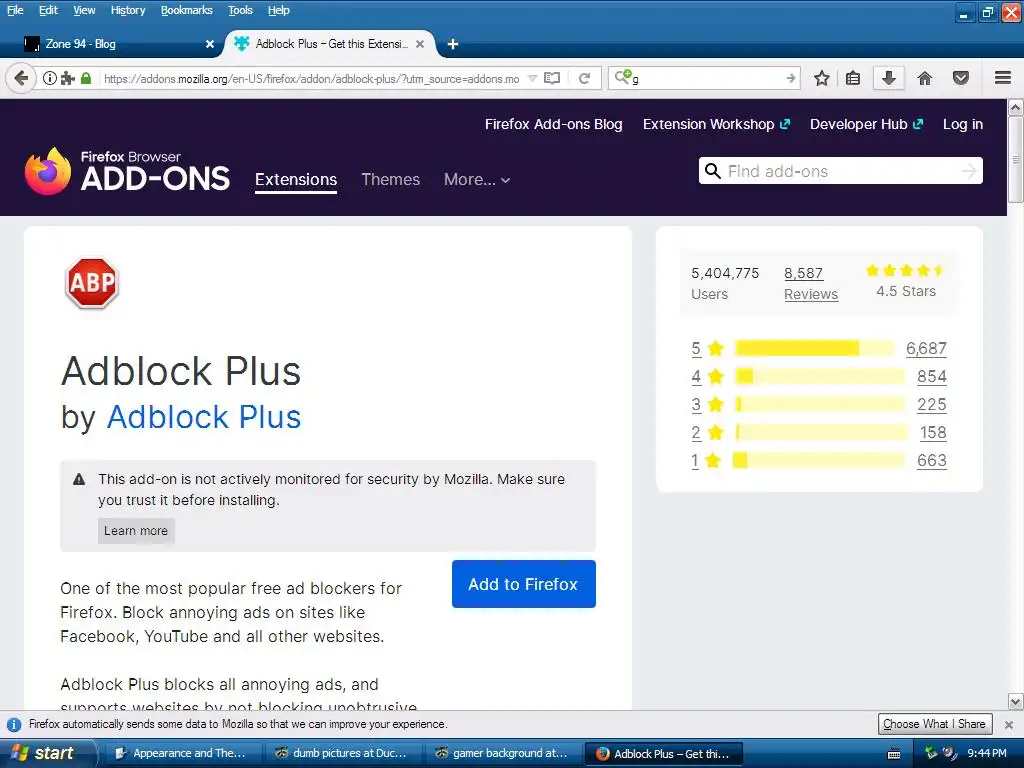Click the ABP stop-sign addon icon

point(92,283)
